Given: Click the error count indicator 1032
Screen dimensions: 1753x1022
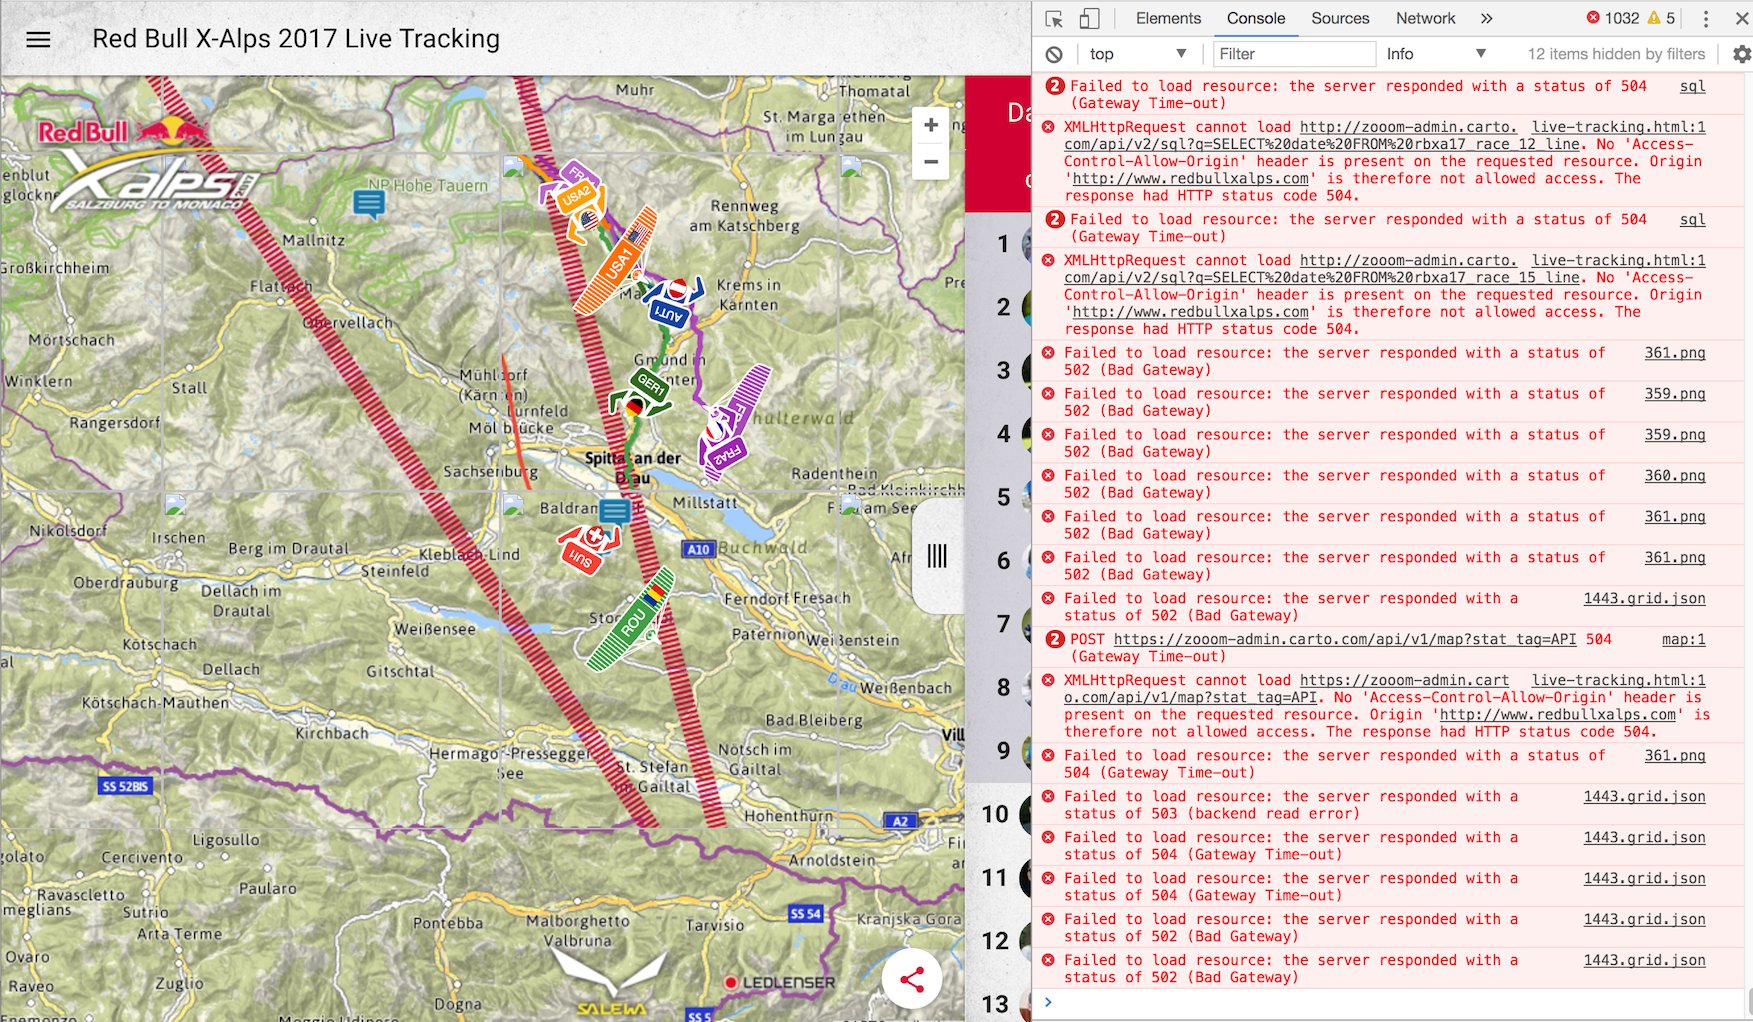Looking at the screenshot, I should [1613, 18].
